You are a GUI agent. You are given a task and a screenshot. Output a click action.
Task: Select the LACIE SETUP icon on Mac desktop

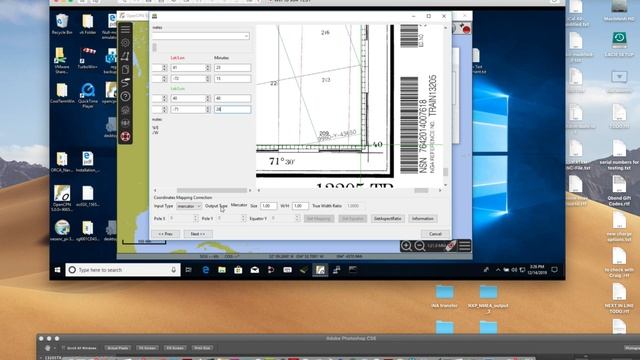[619, 44]
